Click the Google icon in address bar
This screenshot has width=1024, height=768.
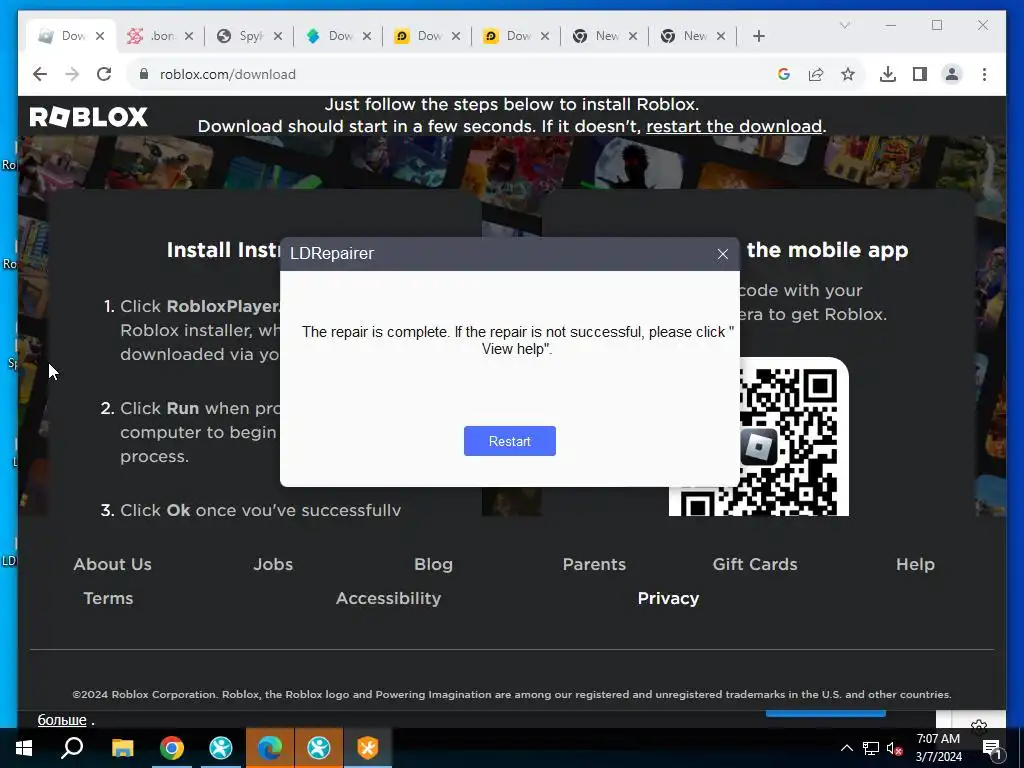tap(784, 74)
